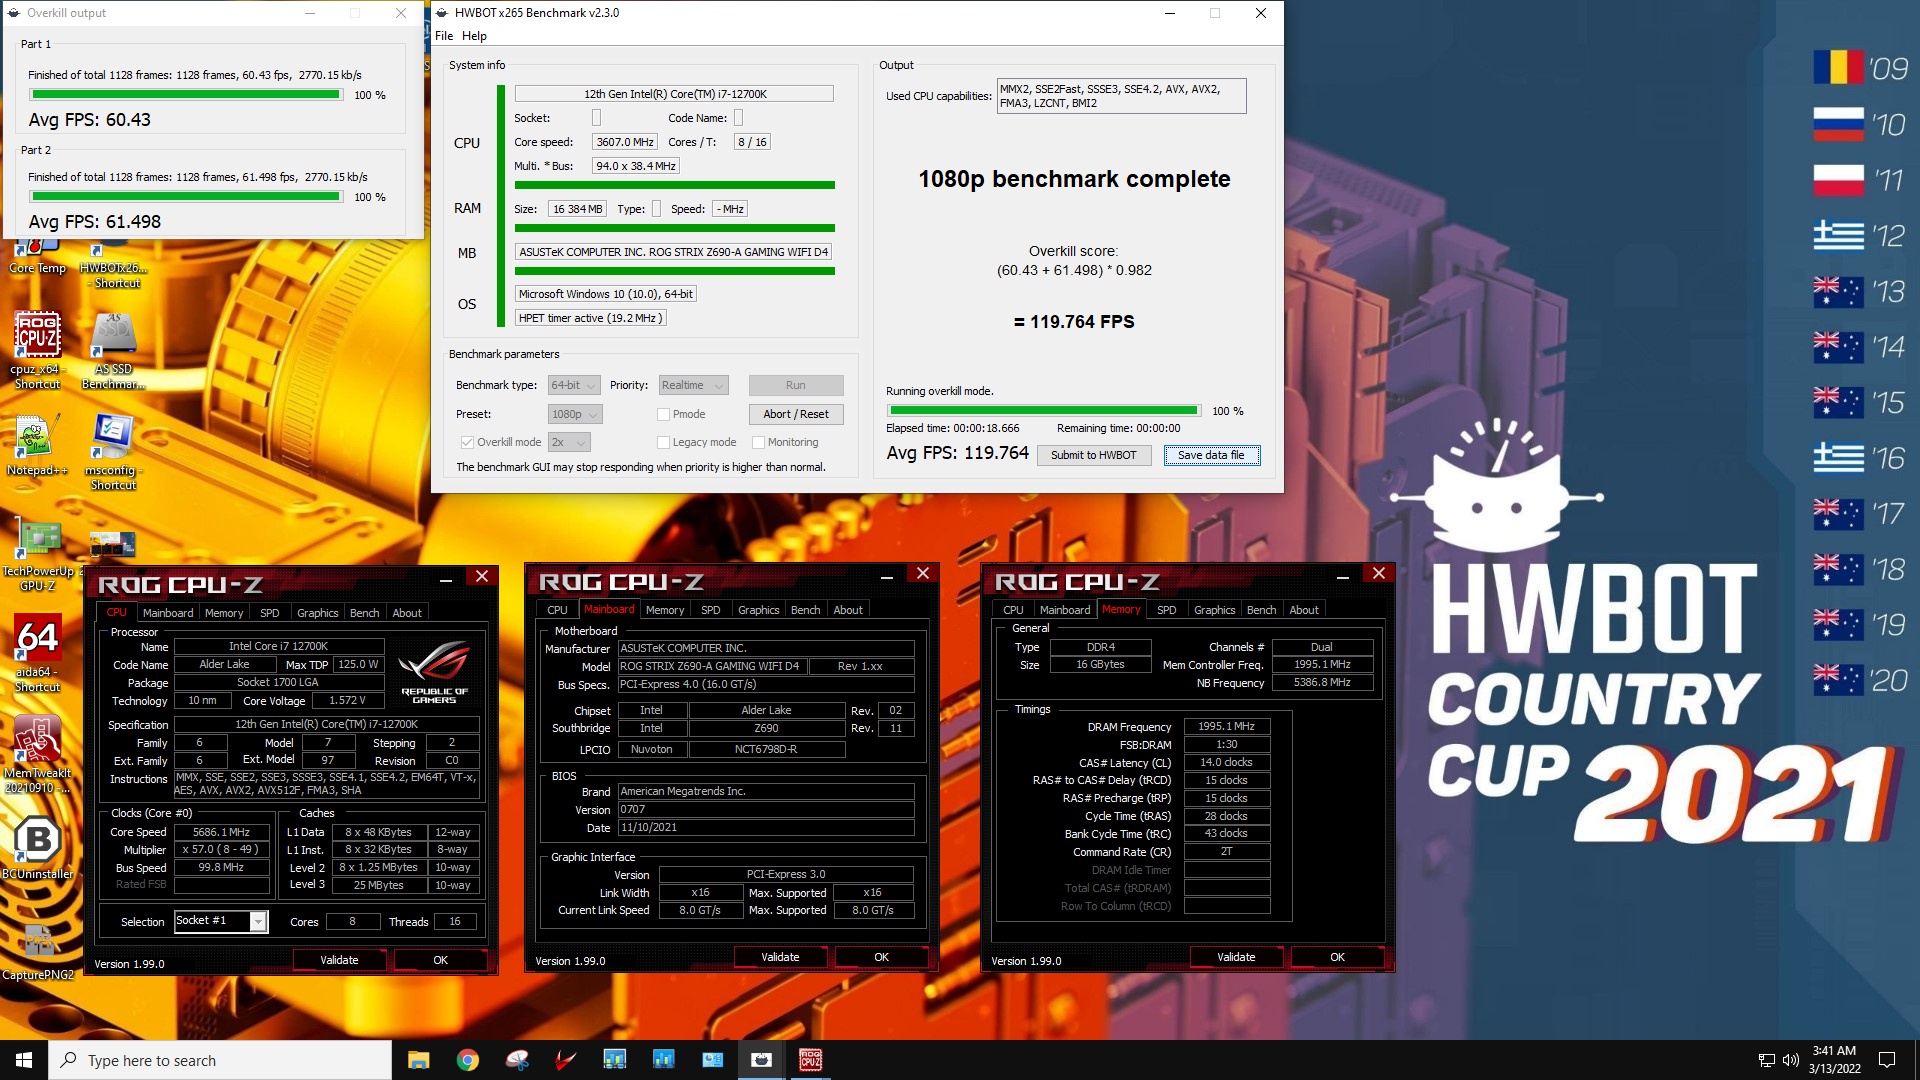Open About tab in right CPU-Z window

1303,610
